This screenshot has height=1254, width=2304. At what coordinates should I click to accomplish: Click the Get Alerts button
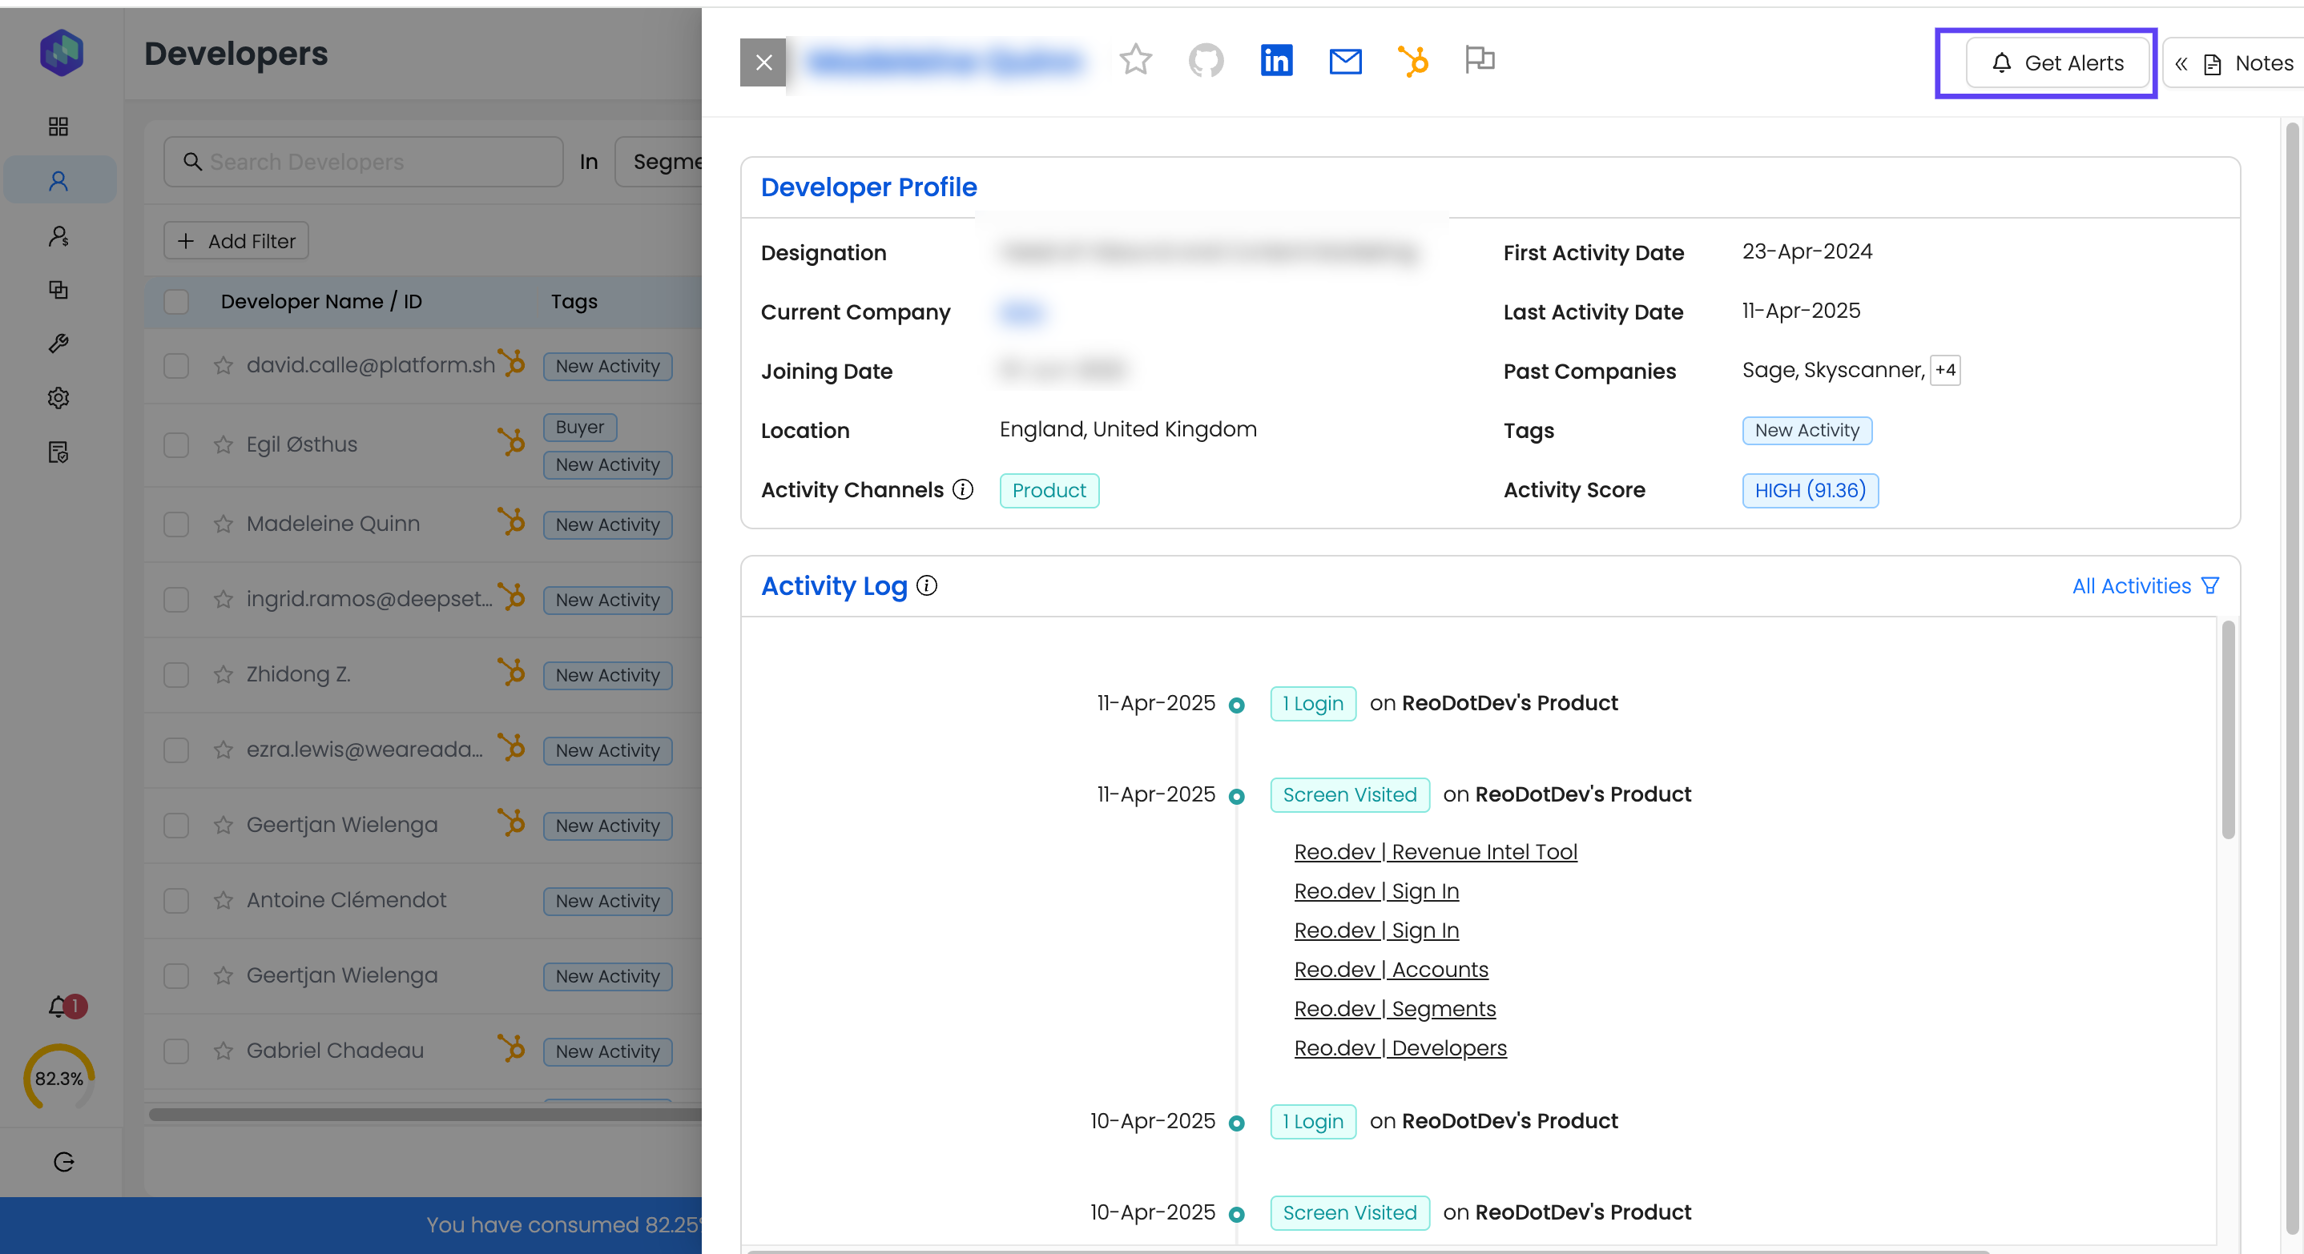pyautogui.click(x=2057, y=63)
